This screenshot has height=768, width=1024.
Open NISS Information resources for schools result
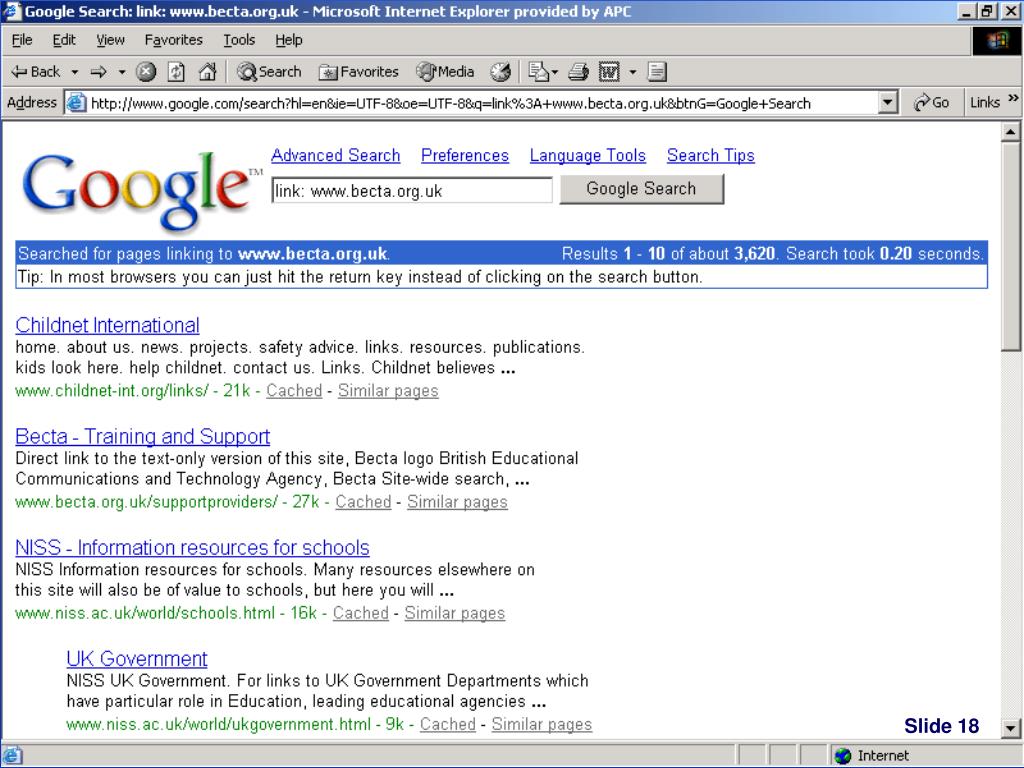coord(192,547)
